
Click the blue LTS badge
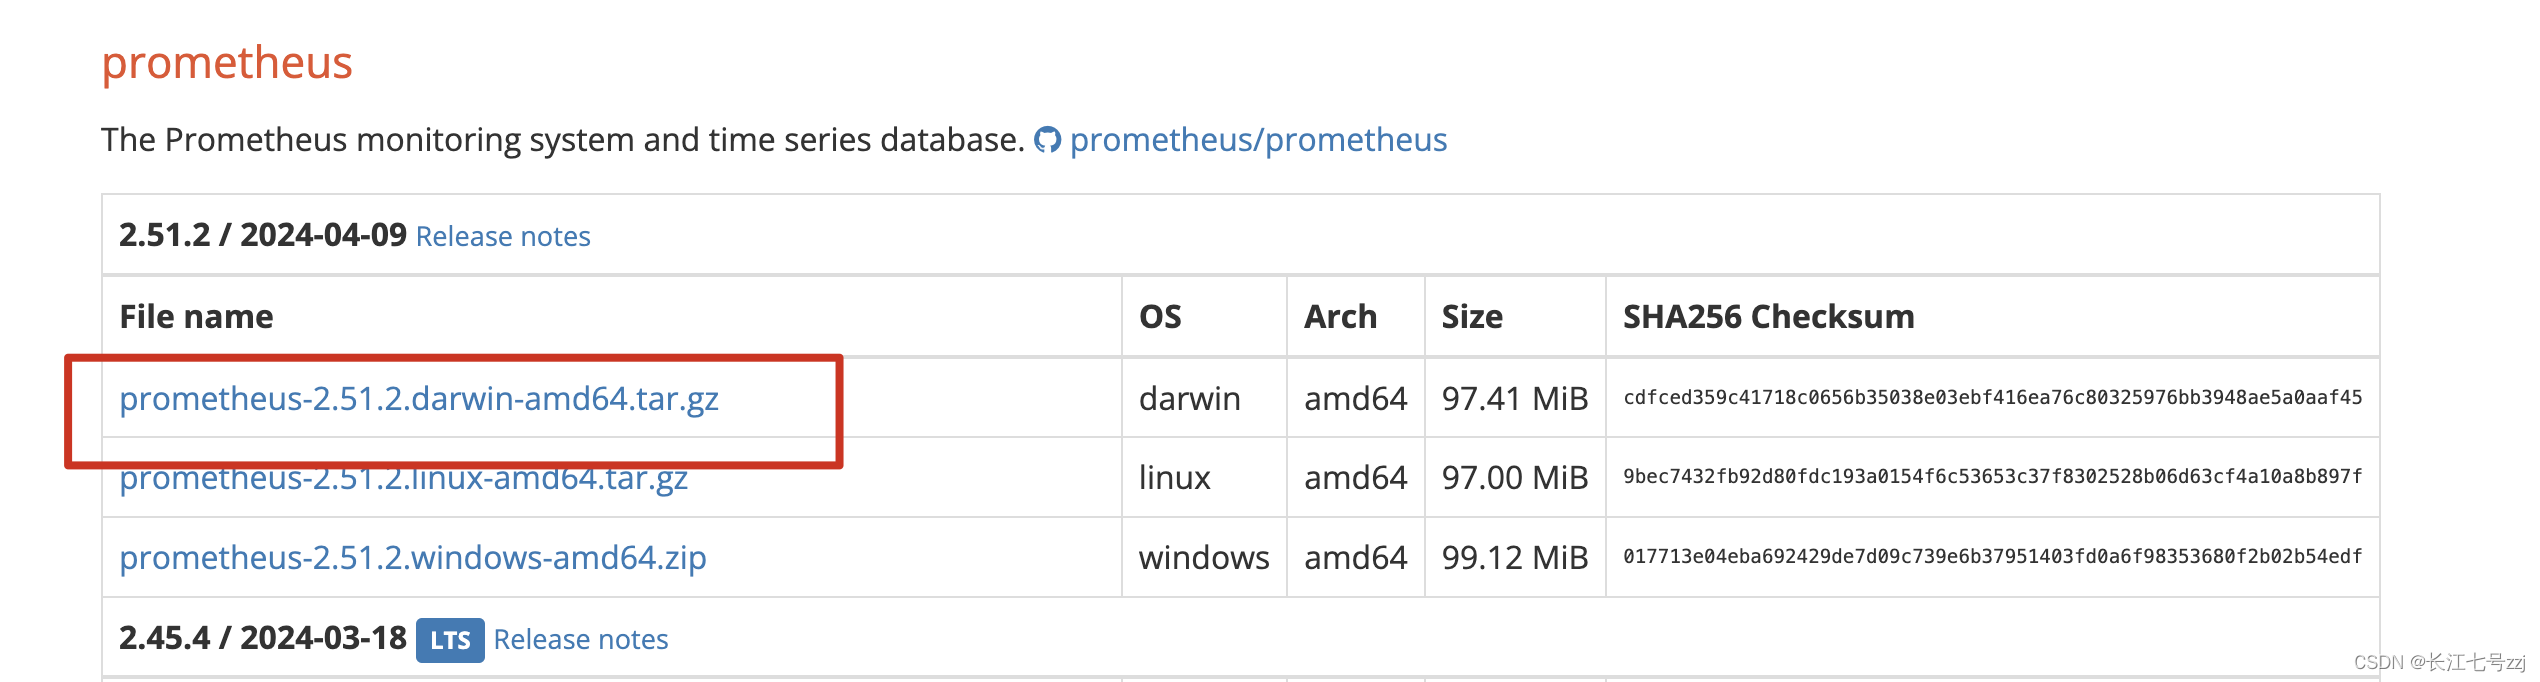(450, 640)
